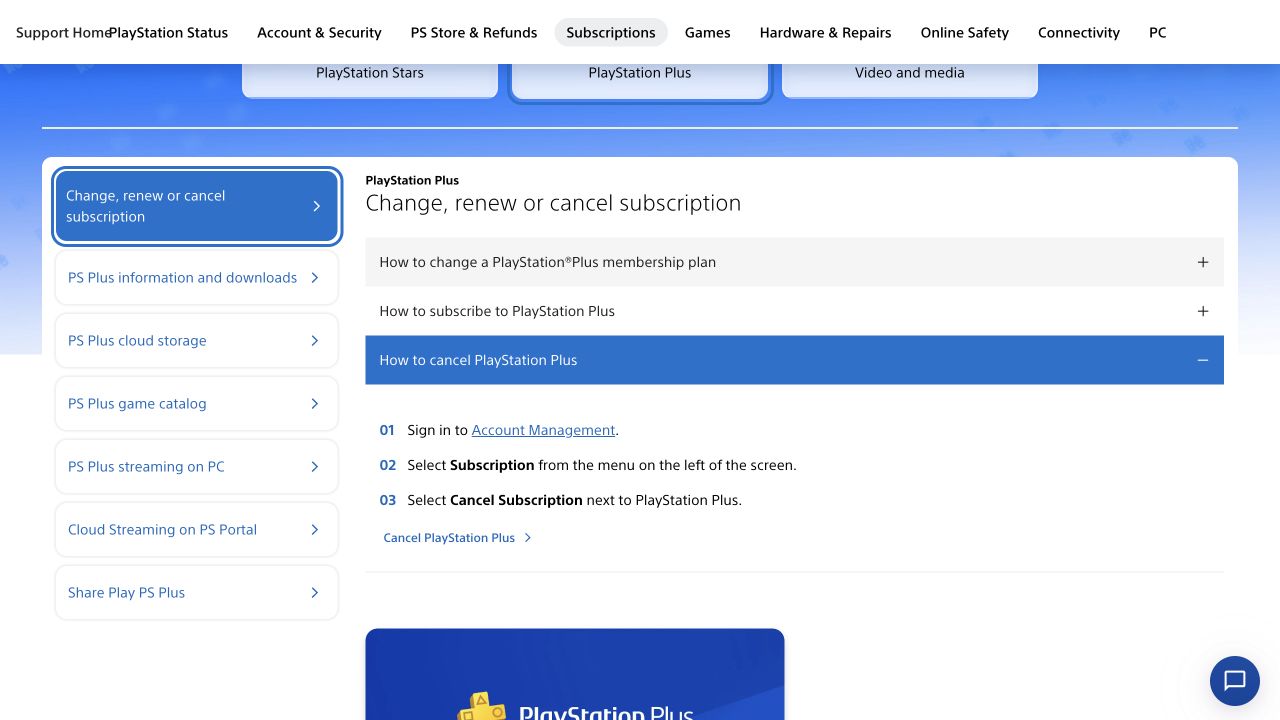Follow the Account Management link
Screen dimensions: 1280x720
[x=543, y=430]
